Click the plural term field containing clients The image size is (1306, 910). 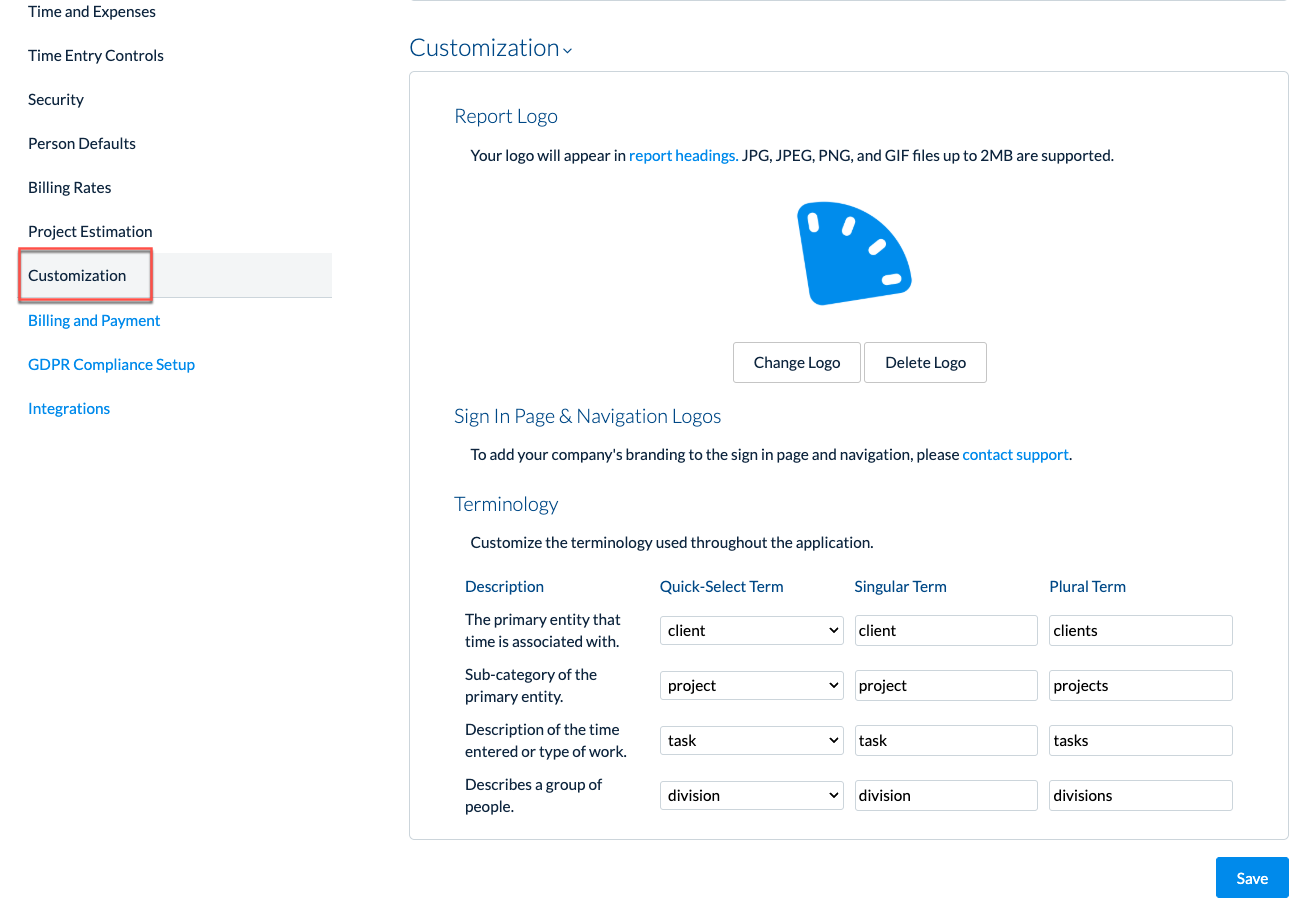[1140, 630]
